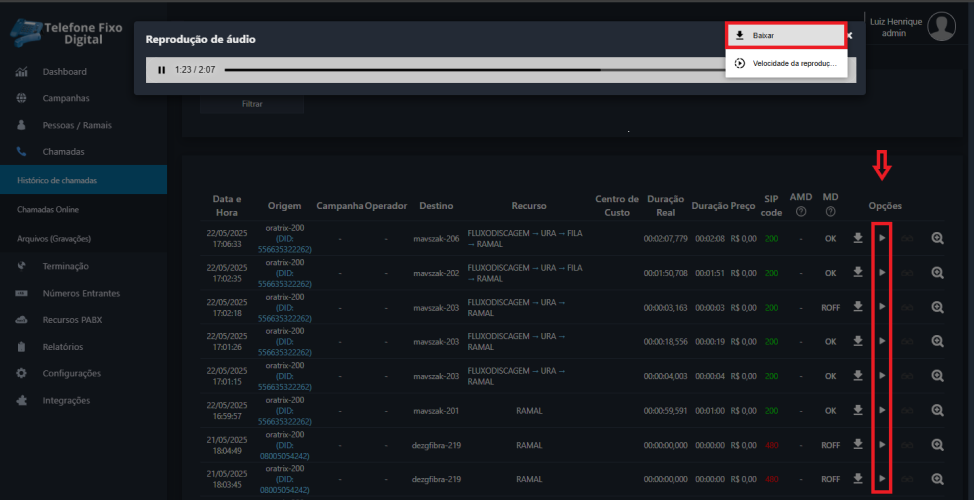This screenshot has height=500, width=974.
Task: Collapse the Chamadas sidebar section
Action: [x=63, y=152]
